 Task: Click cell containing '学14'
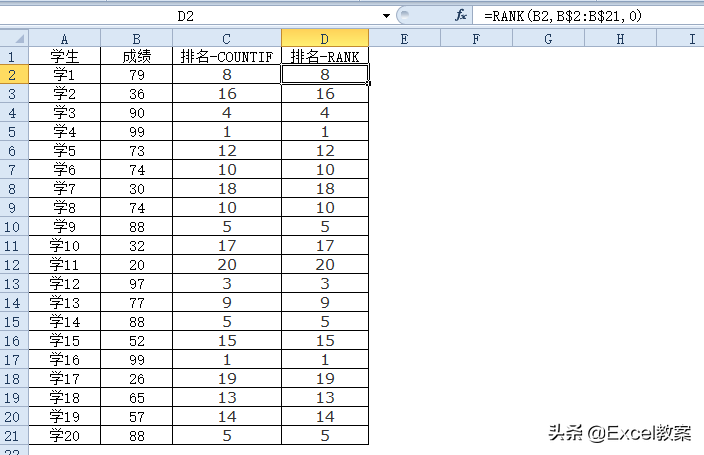(x=65, y=322)
